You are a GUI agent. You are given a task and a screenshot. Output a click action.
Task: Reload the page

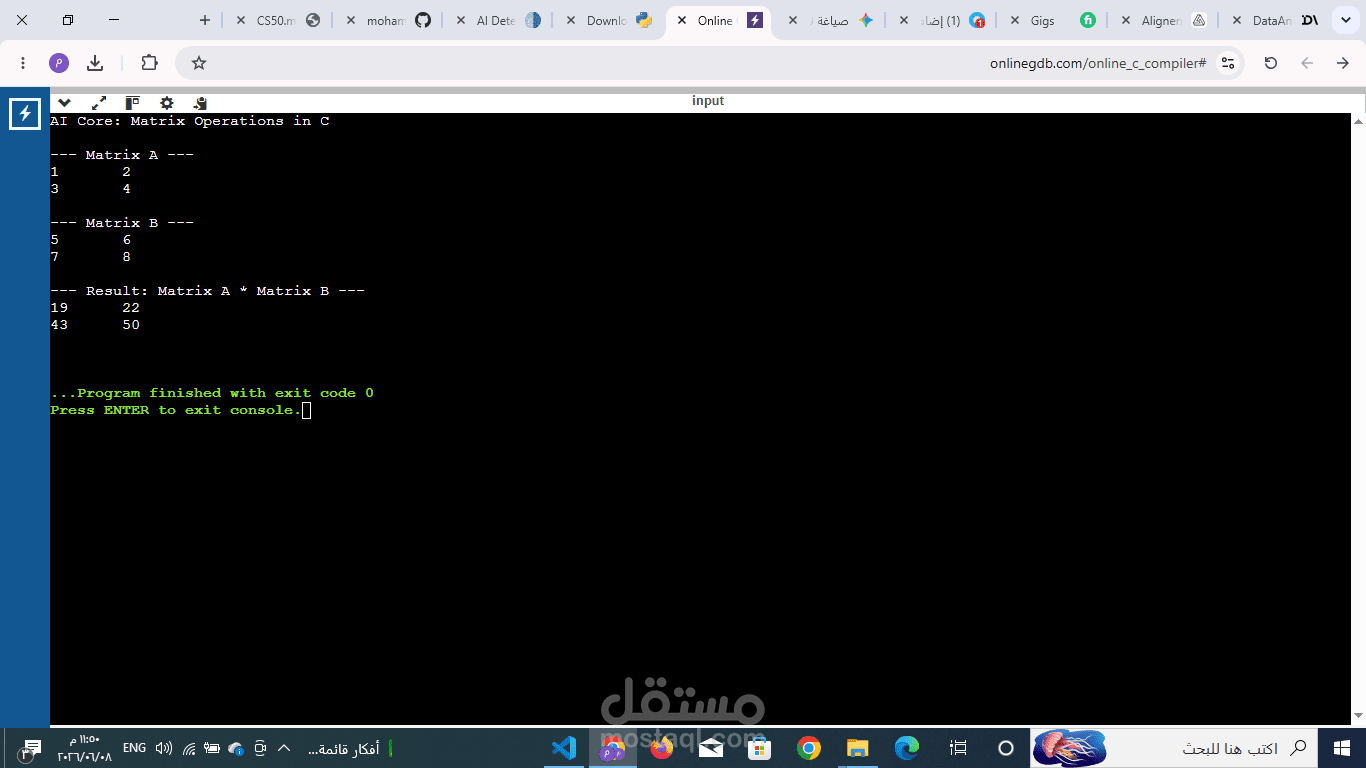pos(1271,63)
